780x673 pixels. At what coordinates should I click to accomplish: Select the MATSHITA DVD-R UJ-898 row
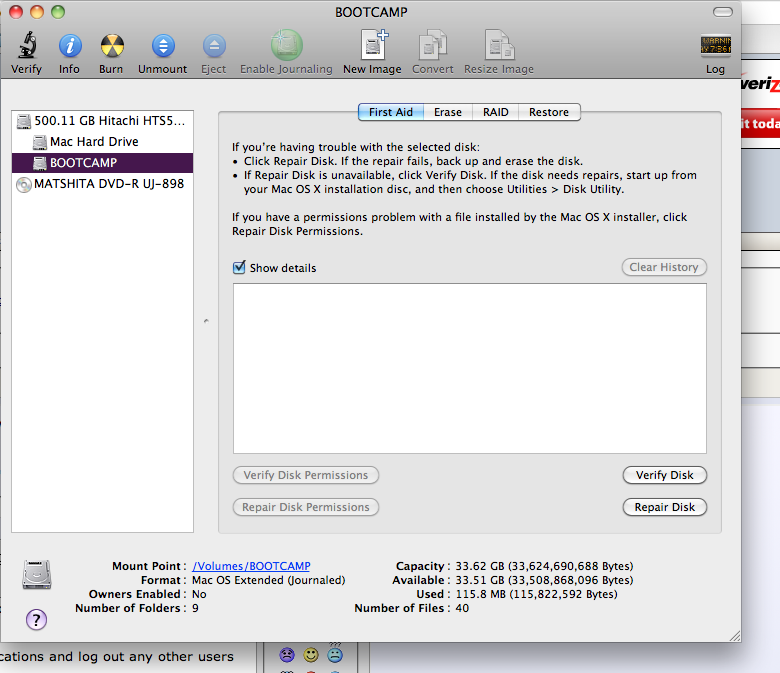(102, 184)
